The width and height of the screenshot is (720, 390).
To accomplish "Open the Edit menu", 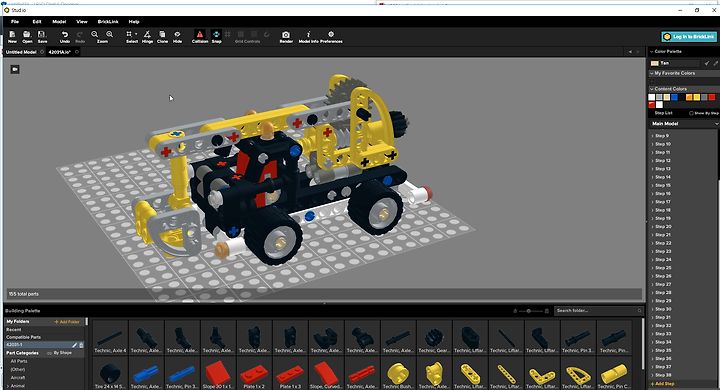I will click(x=37, y=22).
